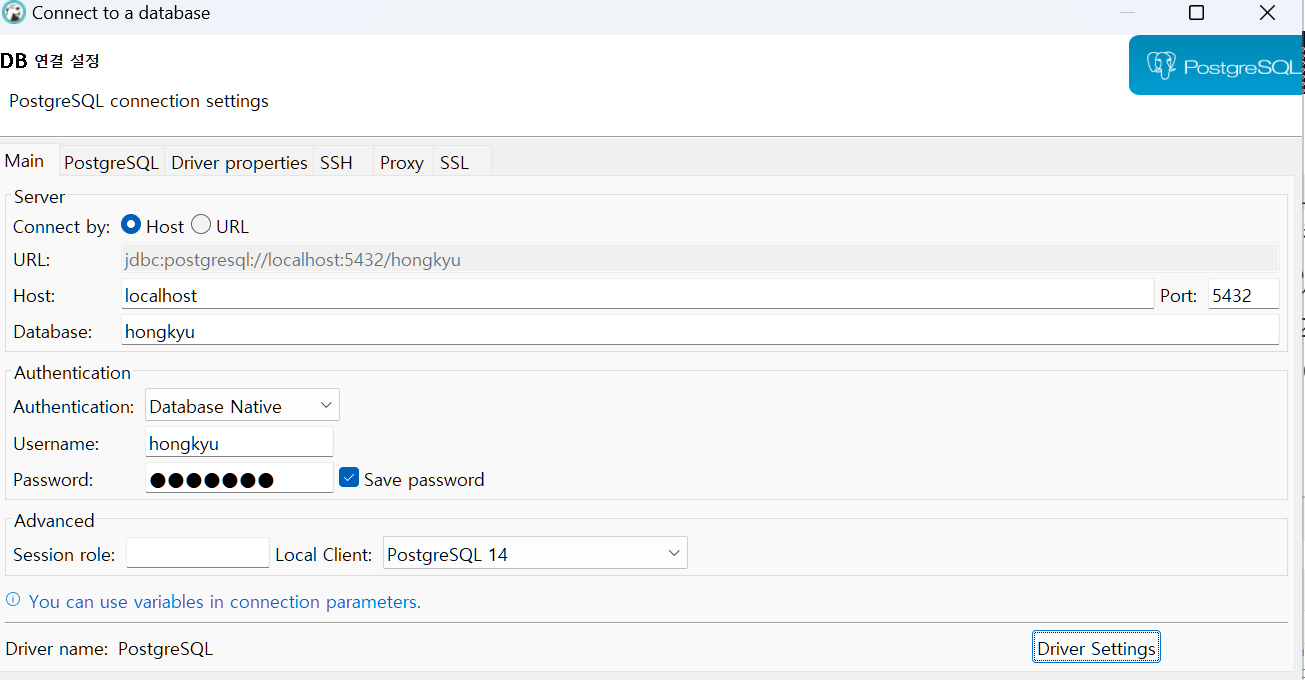Screen dimensions: 1305x680
Task: Open the Local Client dropdown
Action: click(x=535, y=553)
